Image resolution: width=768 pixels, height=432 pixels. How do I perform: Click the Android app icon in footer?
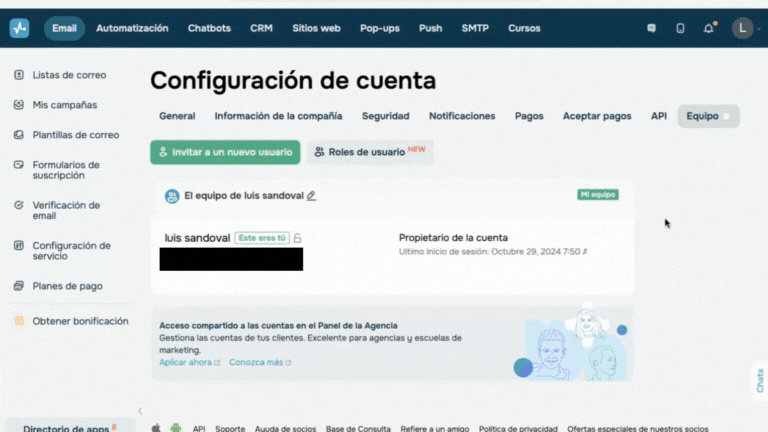coord(175,428)
